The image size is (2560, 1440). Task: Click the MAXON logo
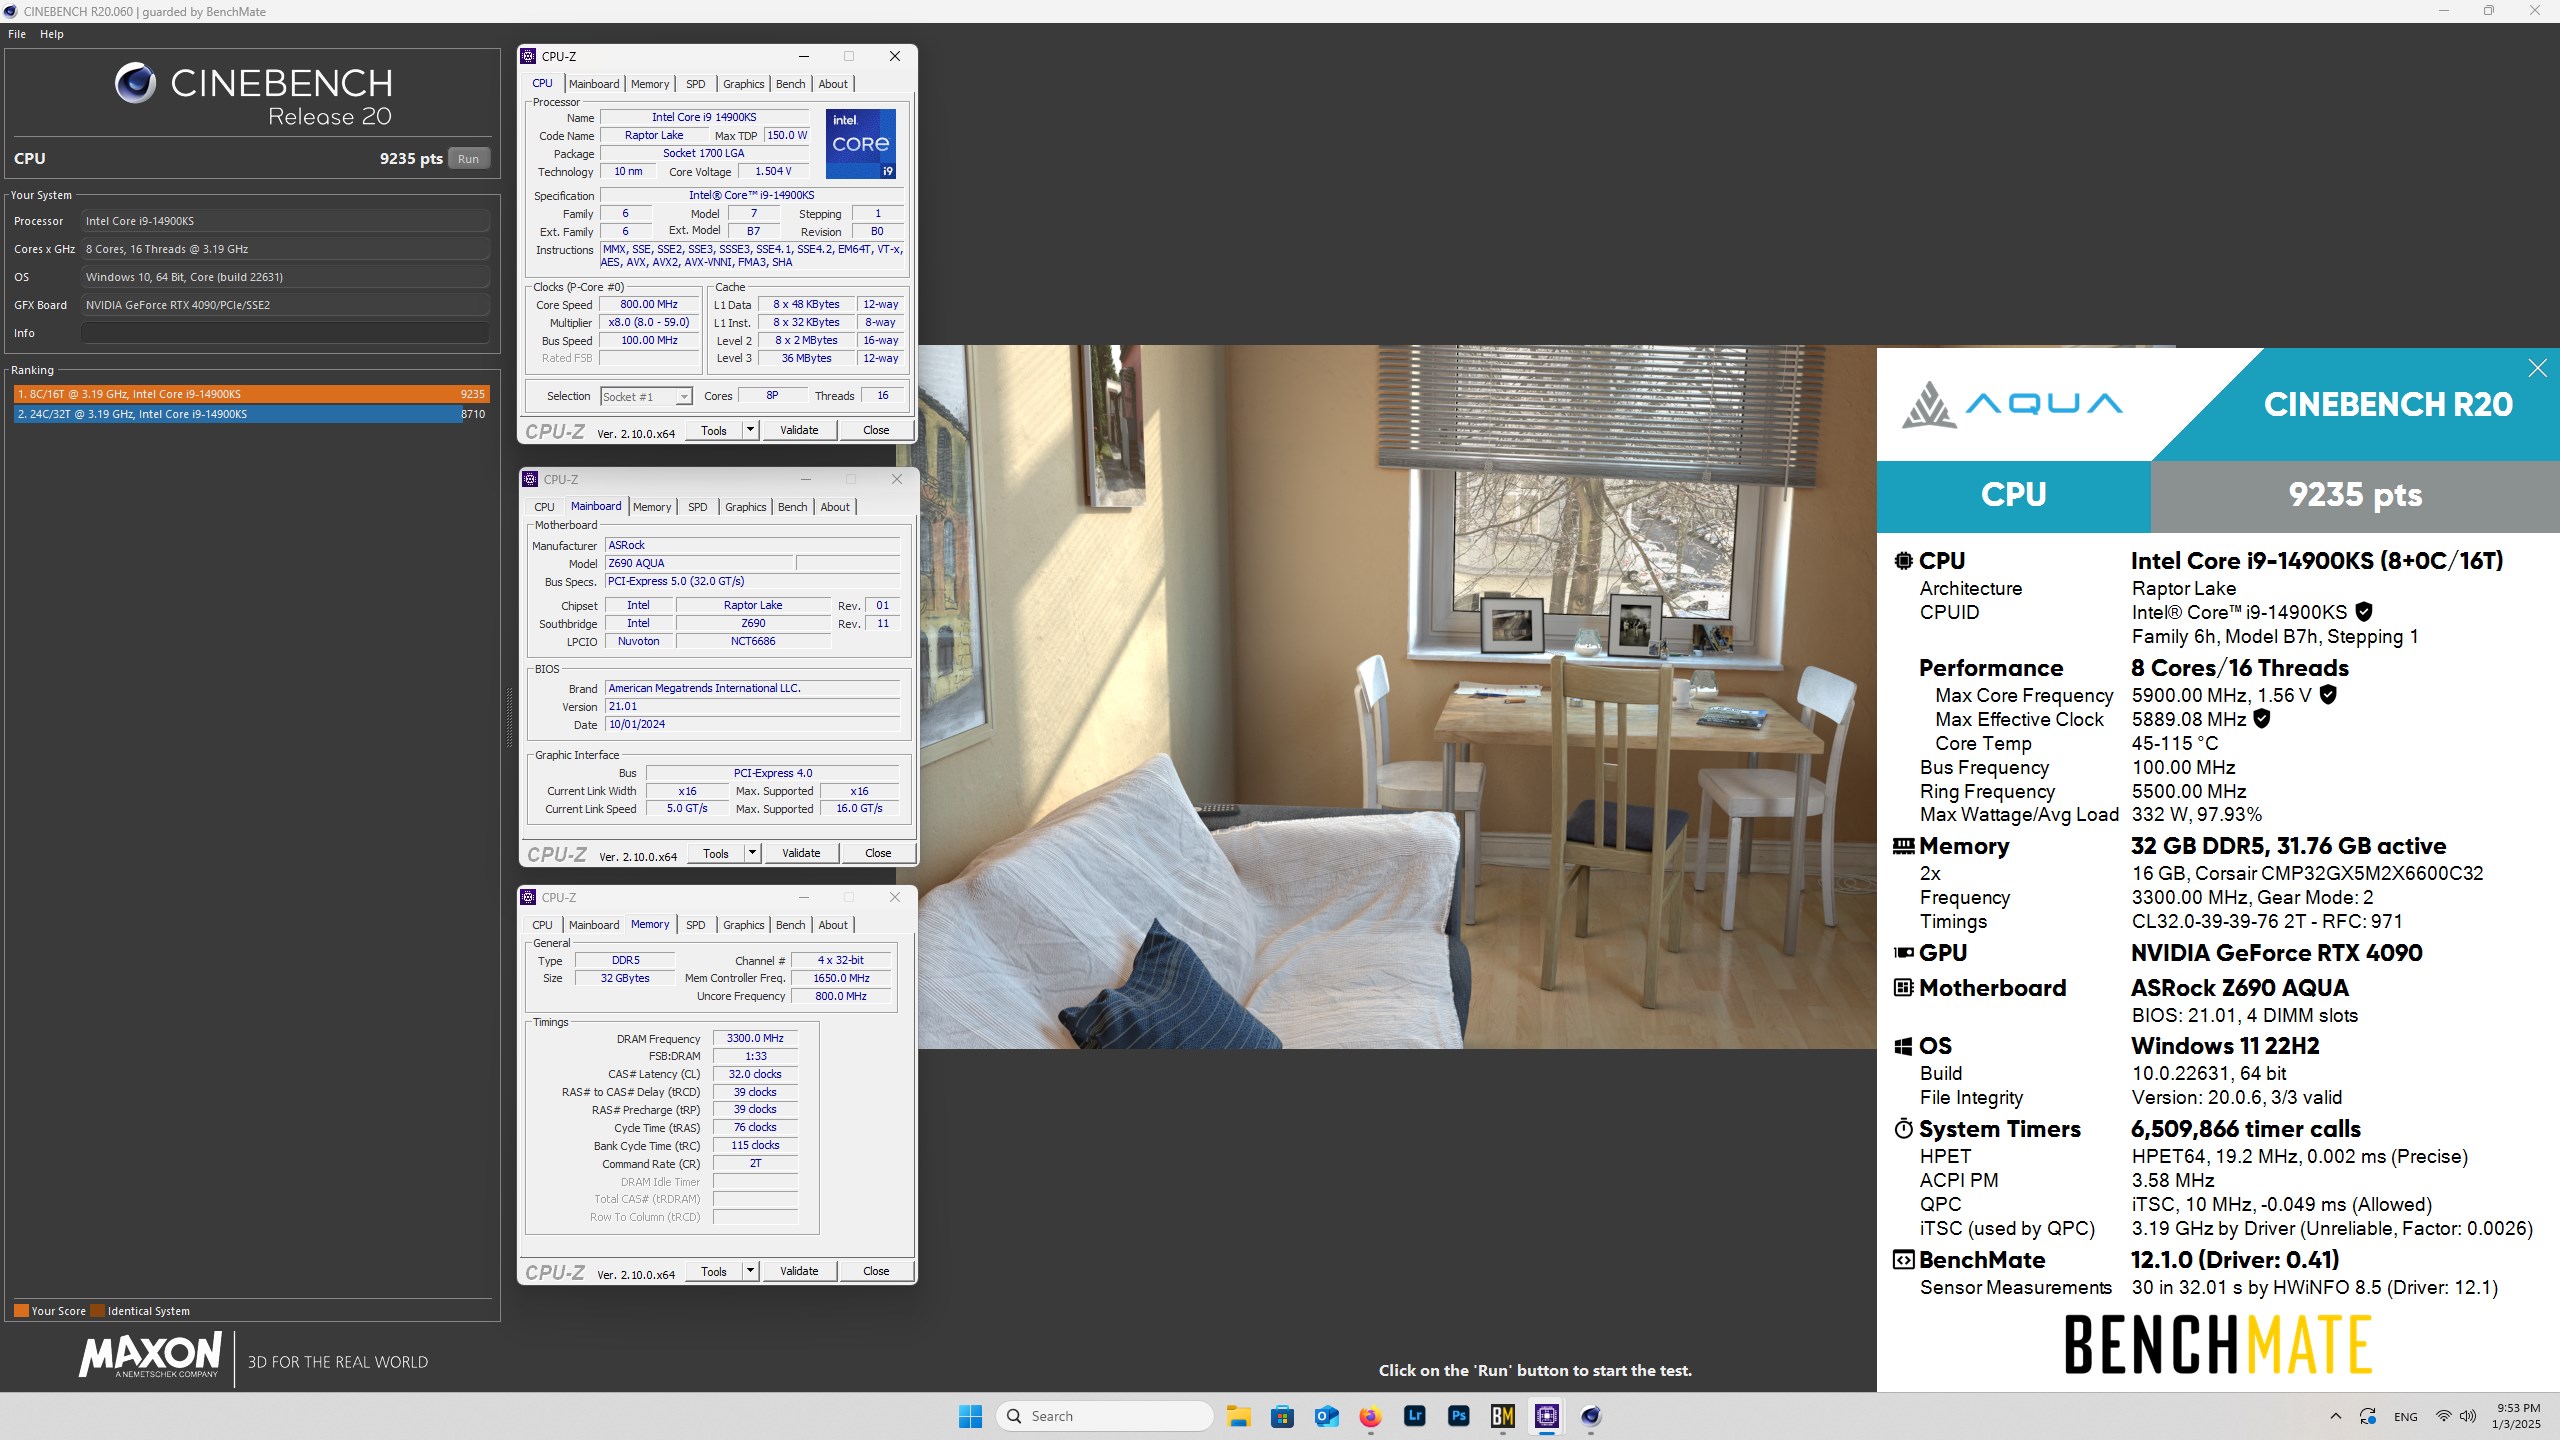click(x=150, y=1356)
